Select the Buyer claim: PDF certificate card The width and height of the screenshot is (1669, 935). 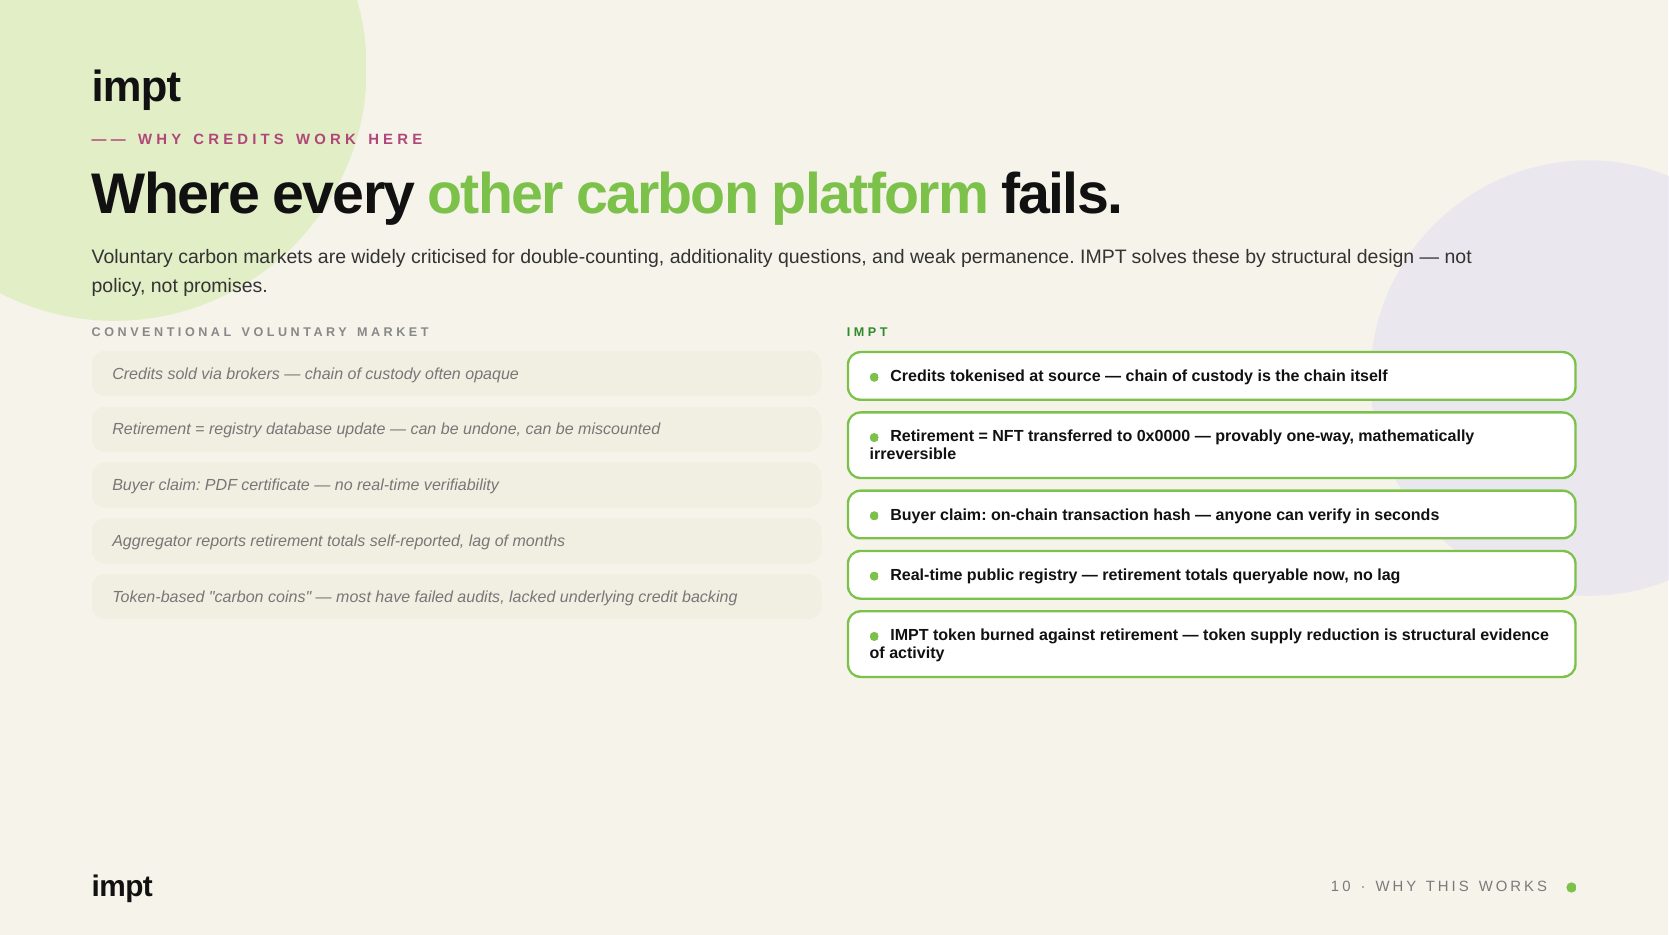coord(456,485)
